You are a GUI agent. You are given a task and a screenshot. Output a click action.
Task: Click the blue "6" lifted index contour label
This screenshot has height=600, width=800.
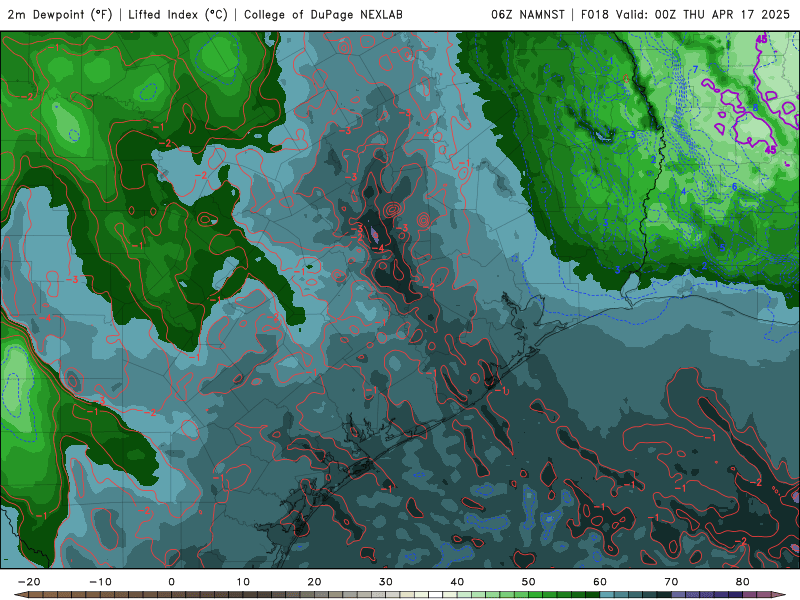[735, 187]
